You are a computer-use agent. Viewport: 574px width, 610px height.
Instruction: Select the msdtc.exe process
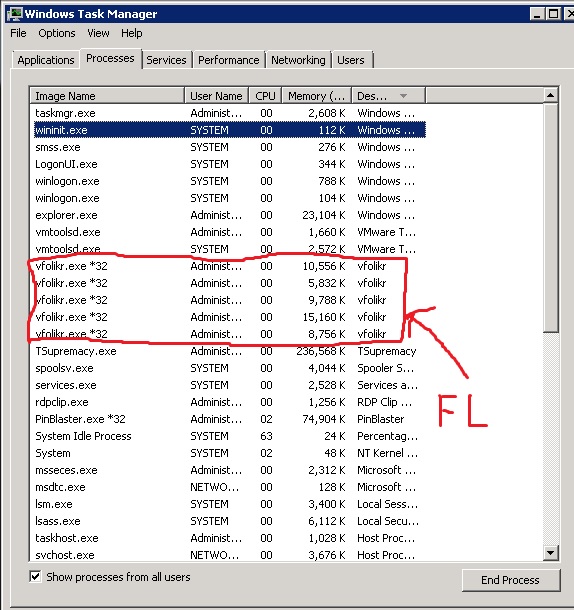tap(228, 487)
